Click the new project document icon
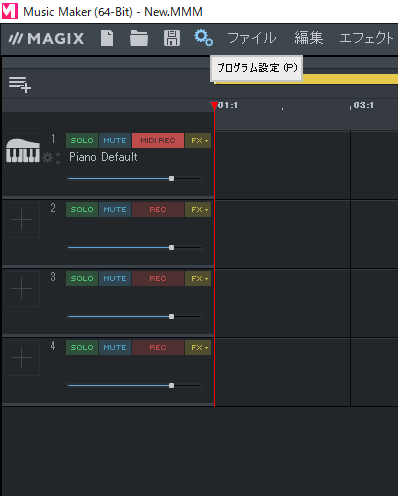Viewport: 398px width, 496px height. click(x=107, y=38)
